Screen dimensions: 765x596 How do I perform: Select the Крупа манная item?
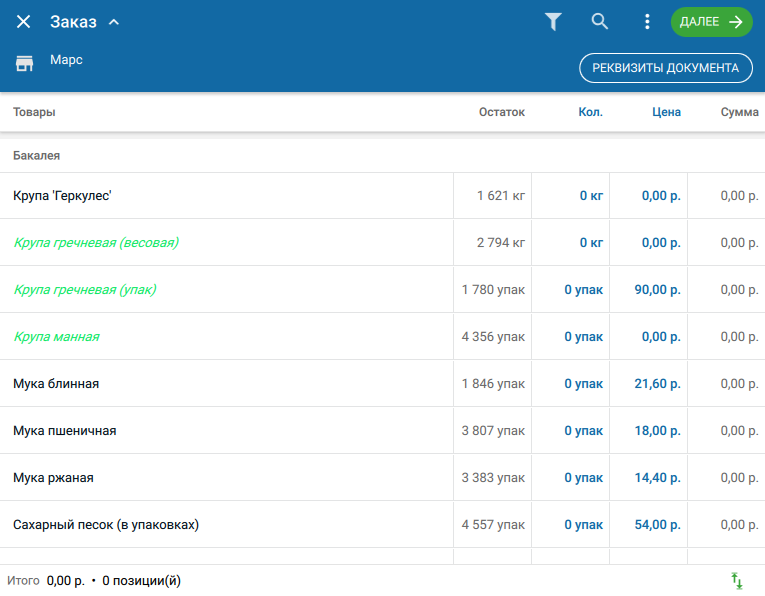[x=56, y=337]
